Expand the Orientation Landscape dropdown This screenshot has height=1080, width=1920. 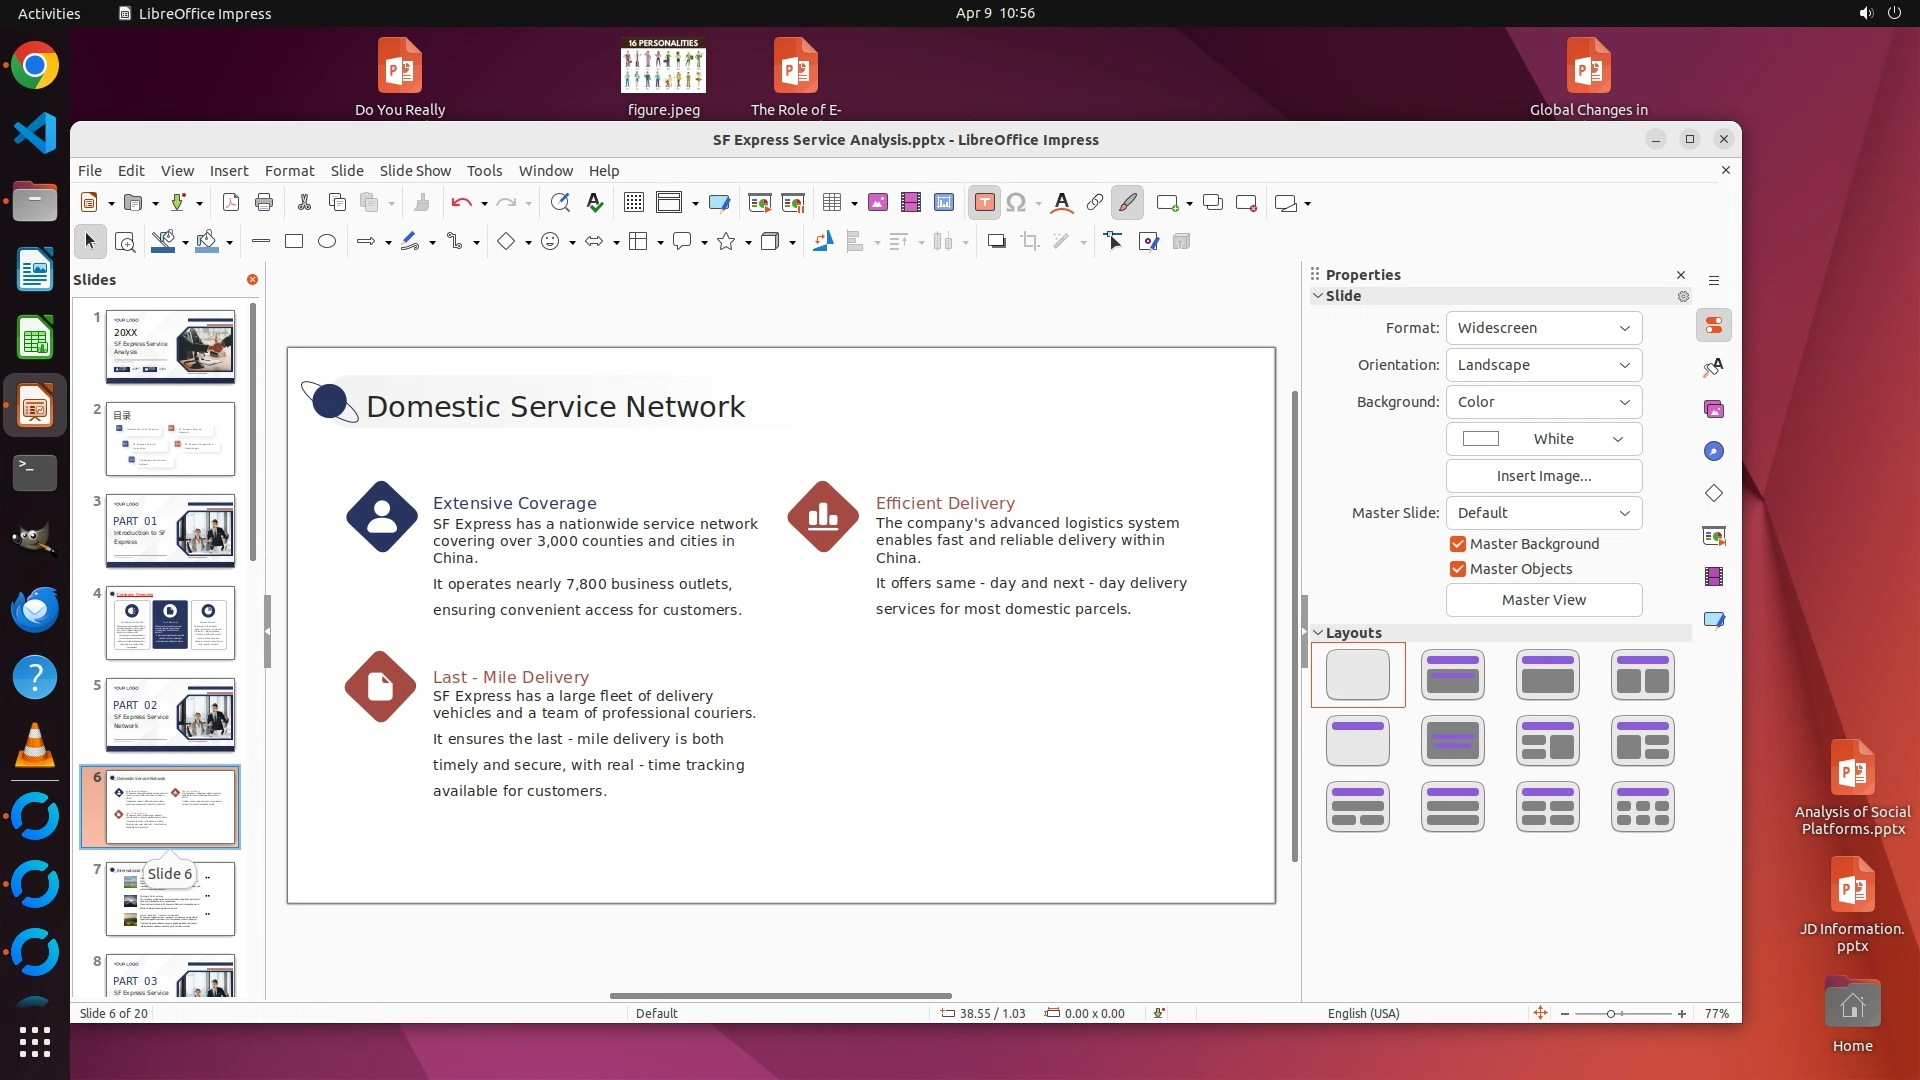point(1543,365)
